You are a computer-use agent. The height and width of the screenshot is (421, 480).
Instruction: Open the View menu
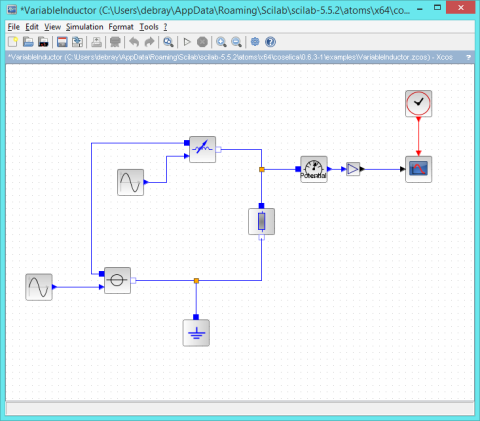(52, 27)
